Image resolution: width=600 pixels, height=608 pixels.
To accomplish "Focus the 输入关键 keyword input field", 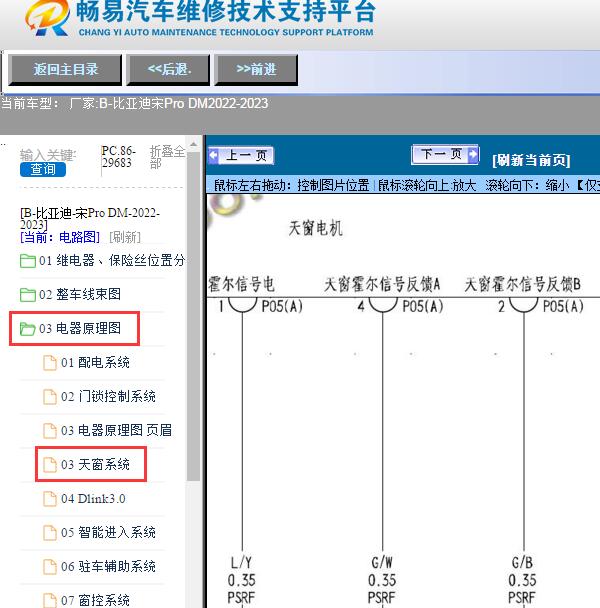I will tap(48, 155).
